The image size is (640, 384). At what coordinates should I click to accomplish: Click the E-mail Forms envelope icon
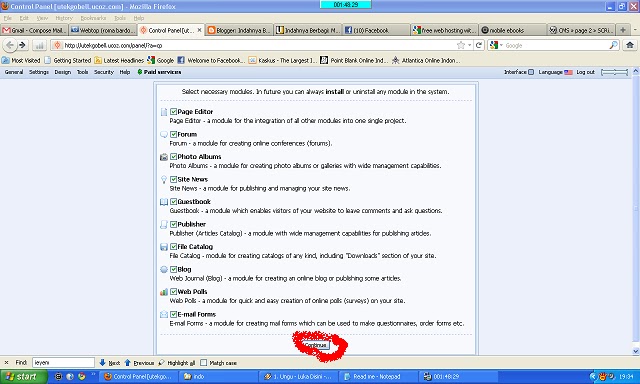[164, 314]
